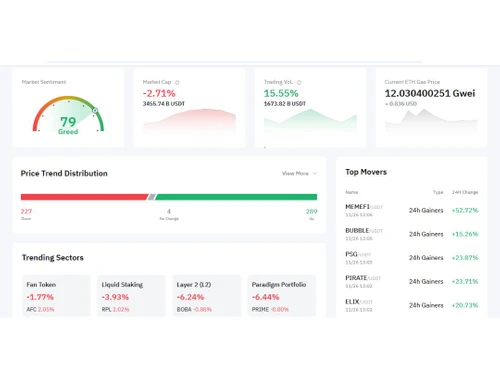Viewport: 500px width, 375px height.
Task: Click the 3455.74 B USDT value
Action: tap(164, 104)
